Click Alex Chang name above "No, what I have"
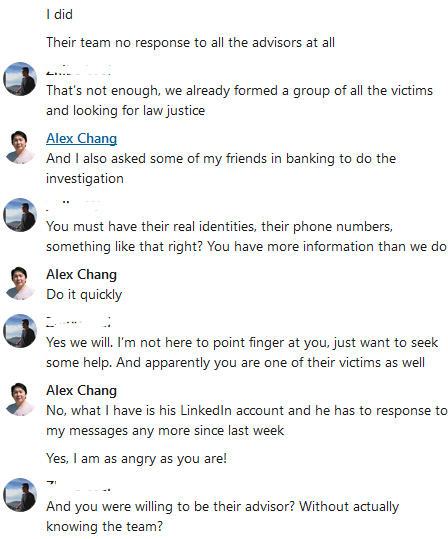 (81, 390)
